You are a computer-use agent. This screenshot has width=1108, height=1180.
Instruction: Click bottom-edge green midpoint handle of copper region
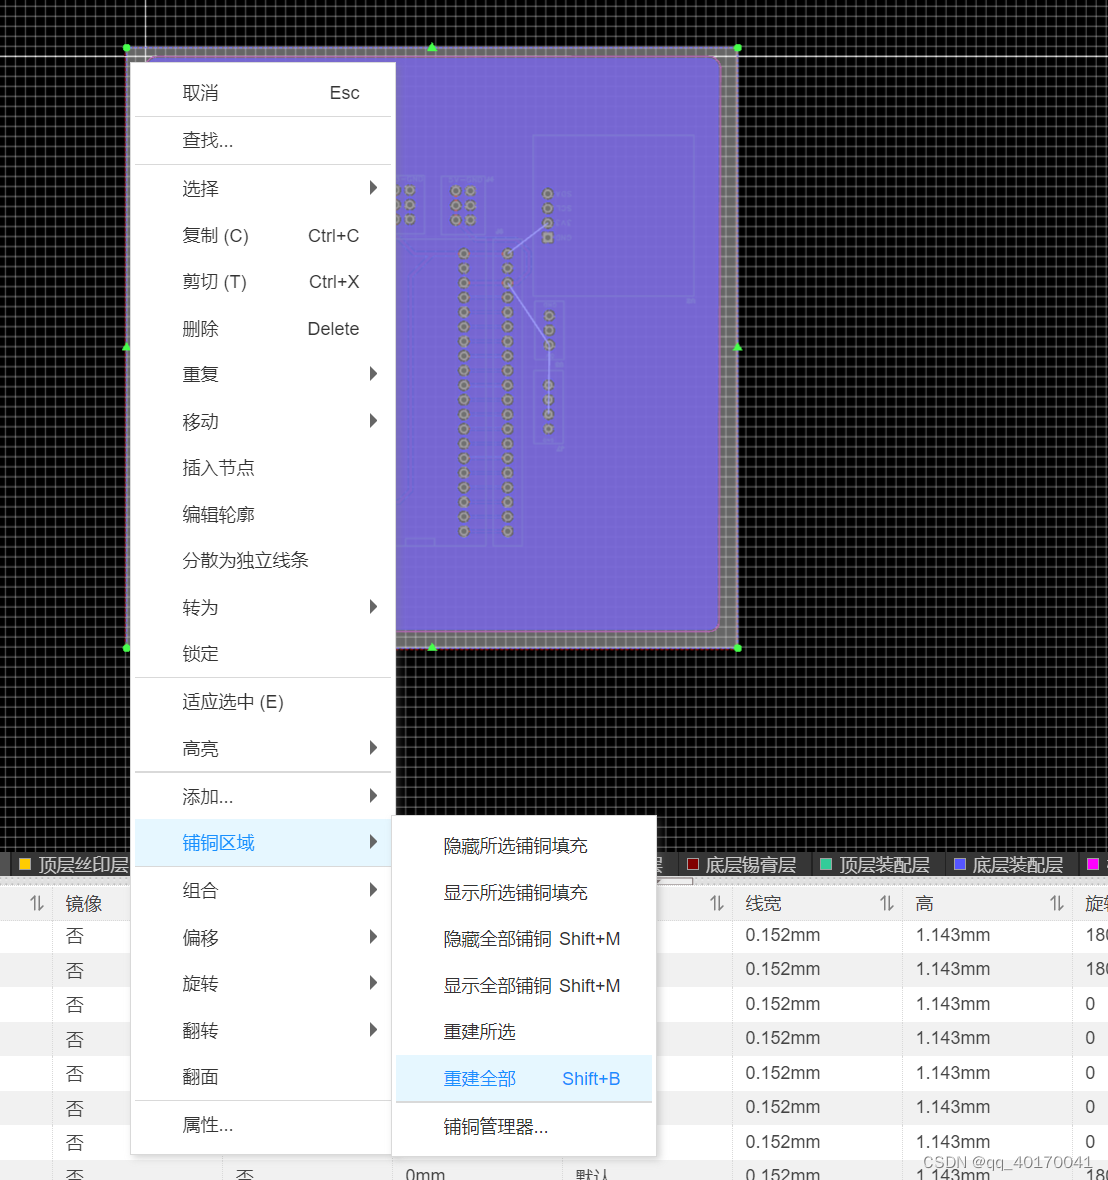[432, 647]
